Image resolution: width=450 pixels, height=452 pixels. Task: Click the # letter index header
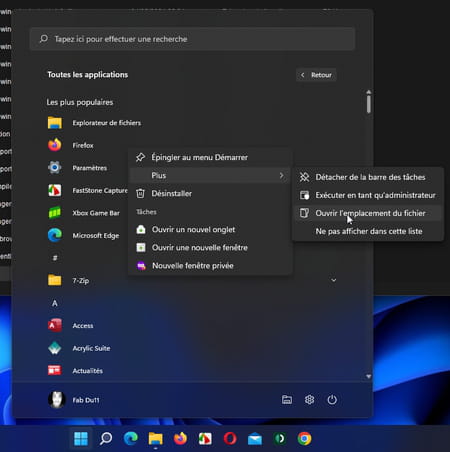(x=55, y=258)
